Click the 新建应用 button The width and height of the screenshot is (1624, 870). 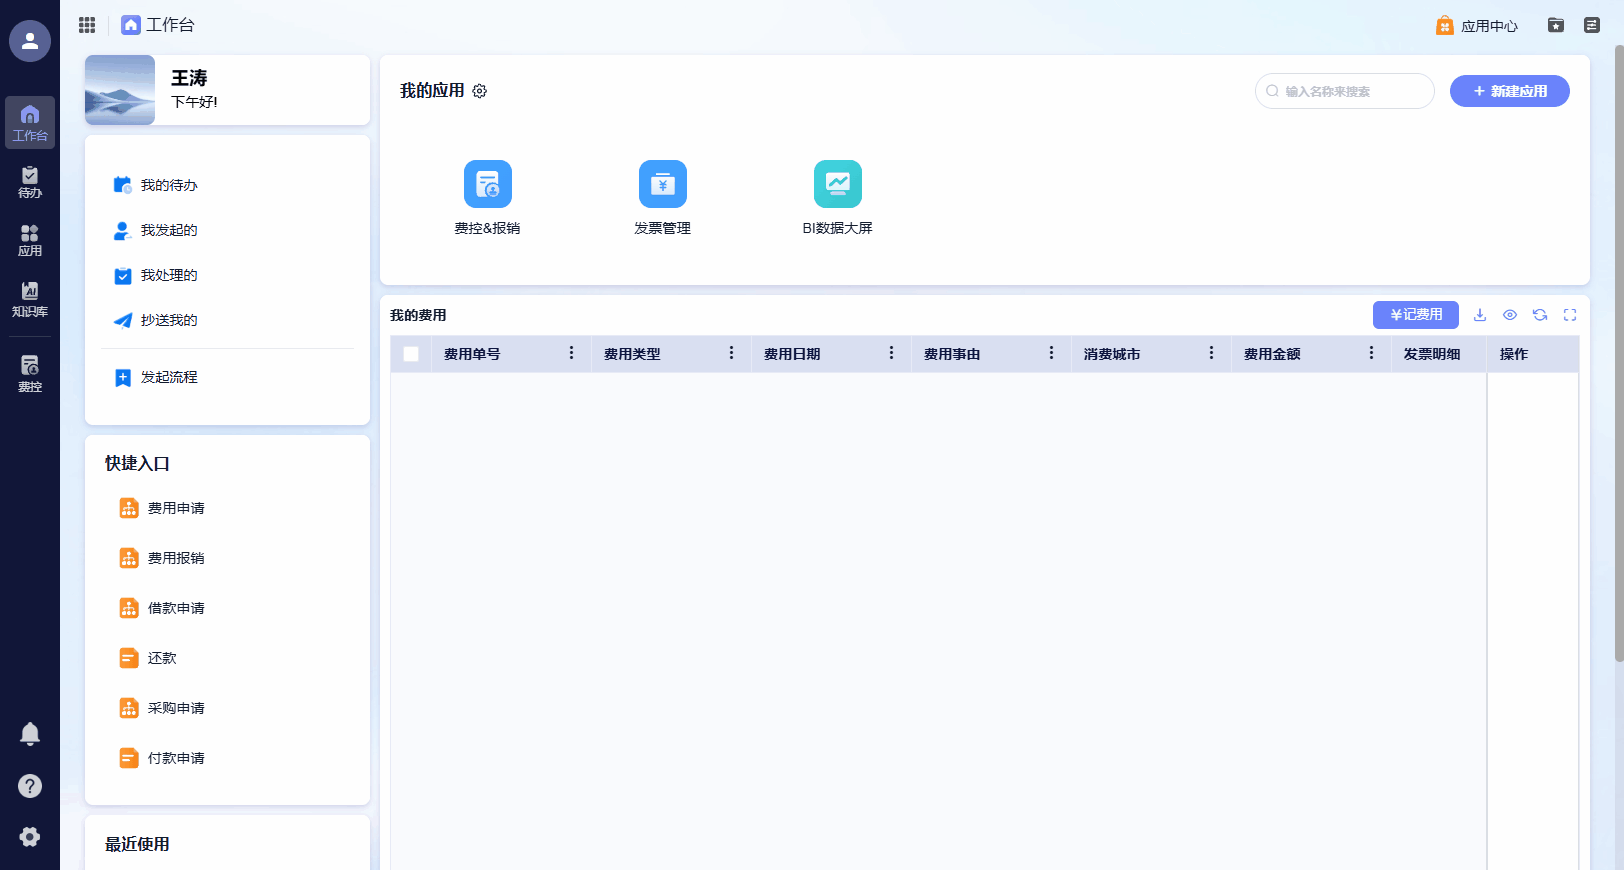[x=1510, y=91]
